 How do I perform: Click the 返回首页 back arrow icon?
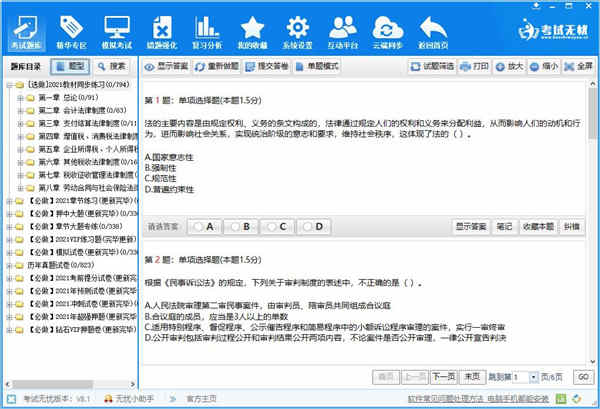tap(433, 33)
